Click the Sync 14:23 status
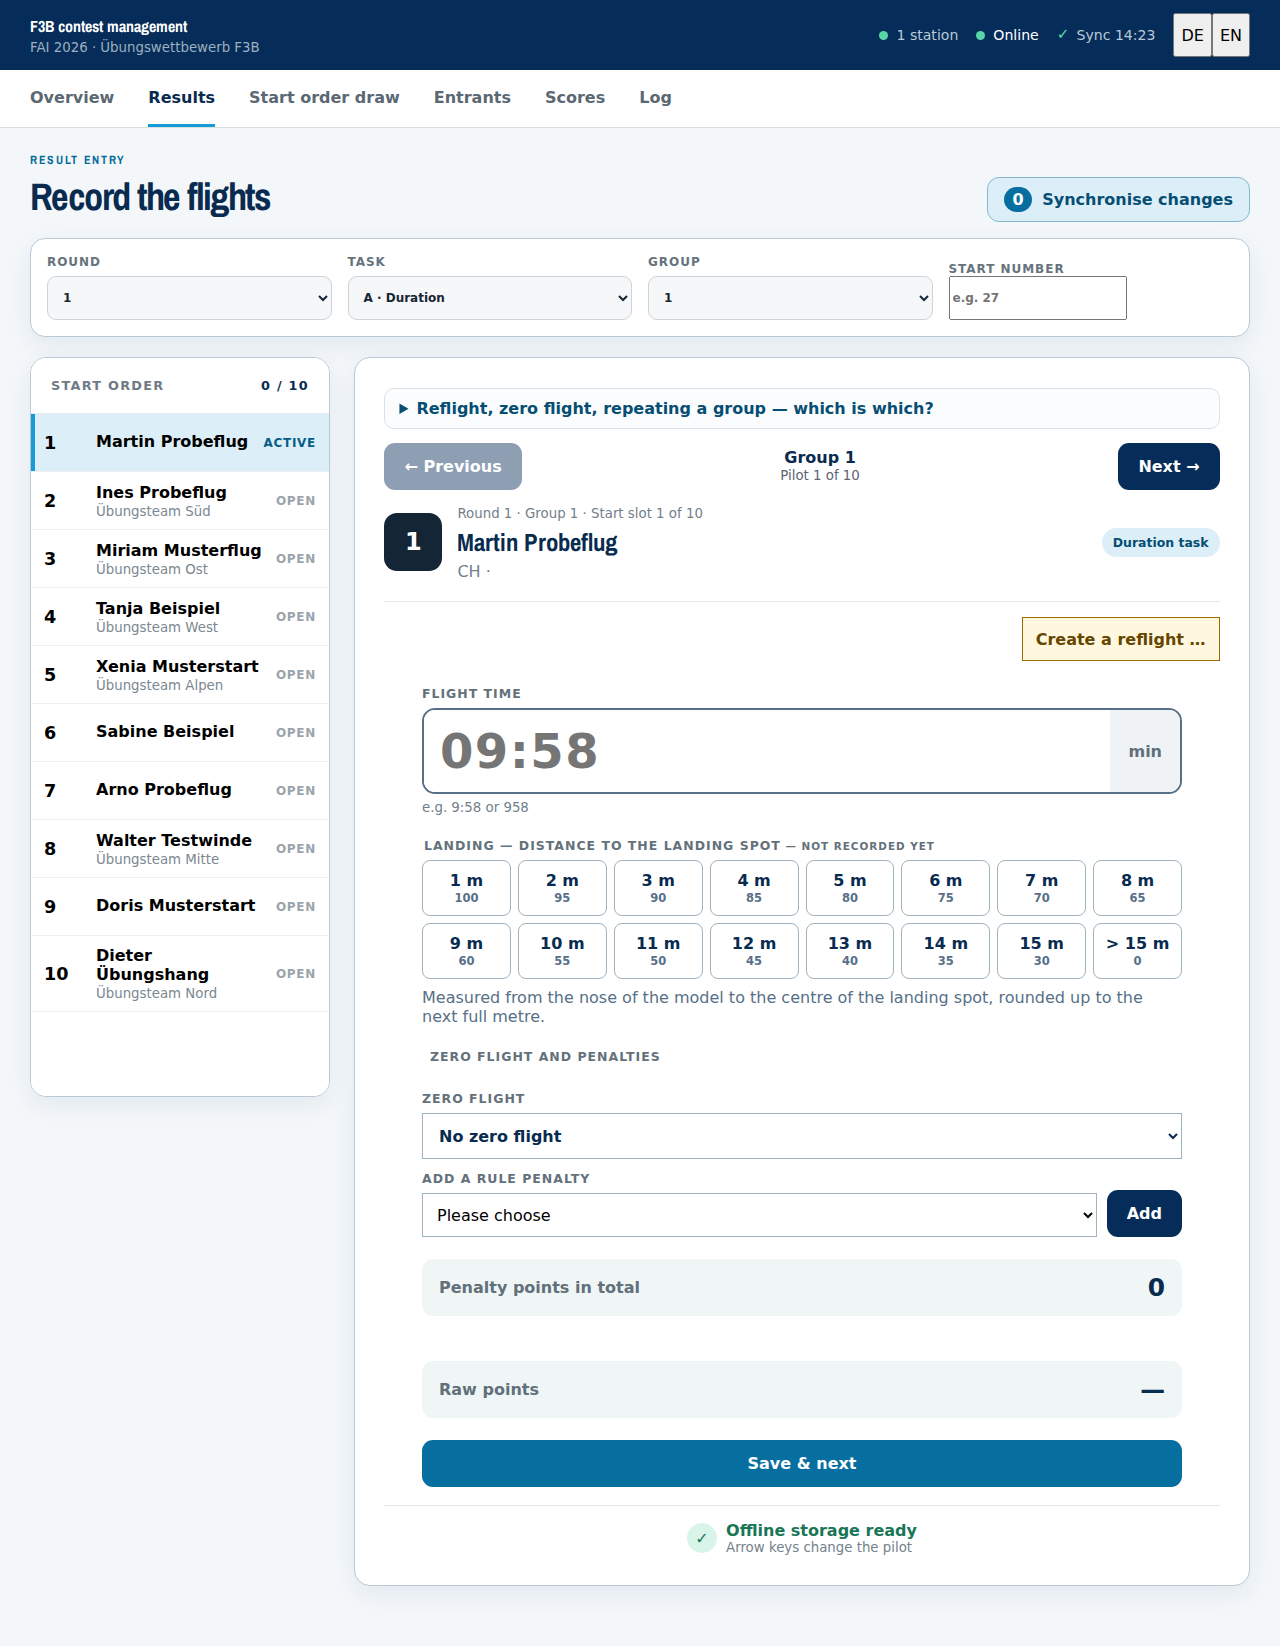The image size is (1280, 1646). (x=1106, y=35)
